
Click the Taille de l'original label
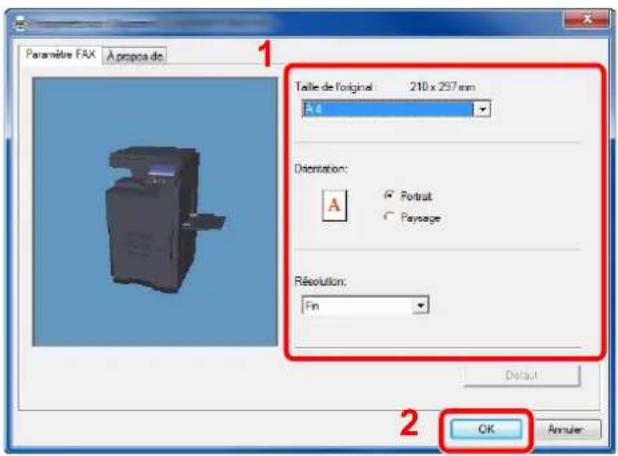334,87
